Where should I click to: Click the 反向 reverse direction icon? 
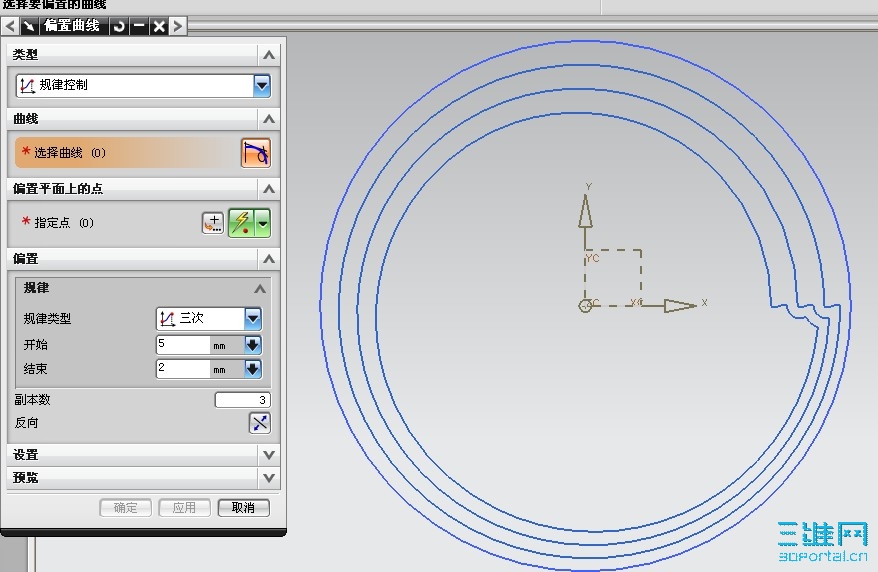click(259, 423)
